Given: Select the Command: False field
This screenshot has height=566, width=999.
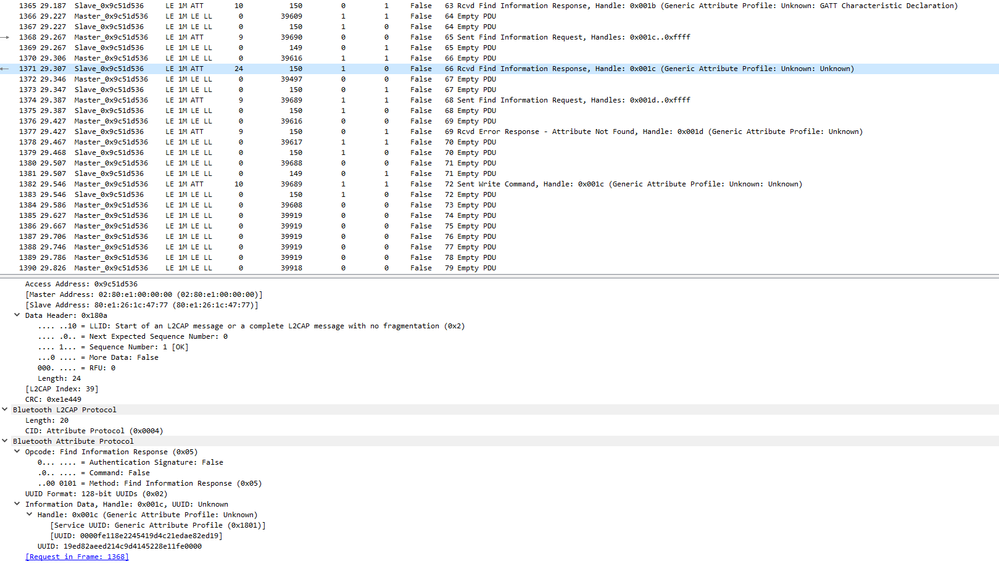Looking at the screenshot, I should pos(94,473).
